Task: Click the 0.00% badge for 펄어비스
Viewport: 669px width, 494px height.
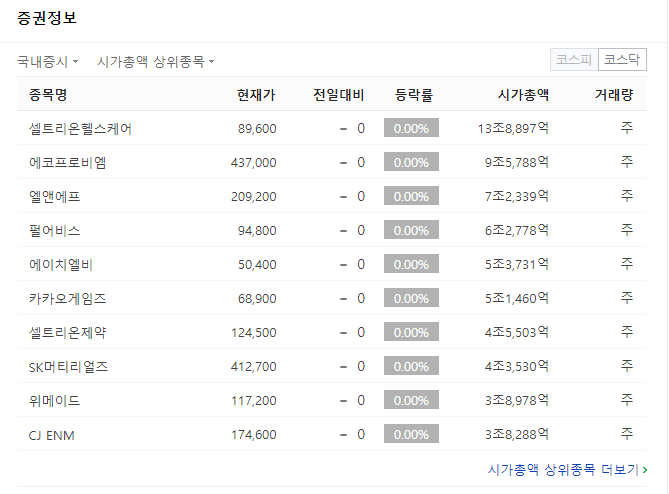Action: (411, 230)
